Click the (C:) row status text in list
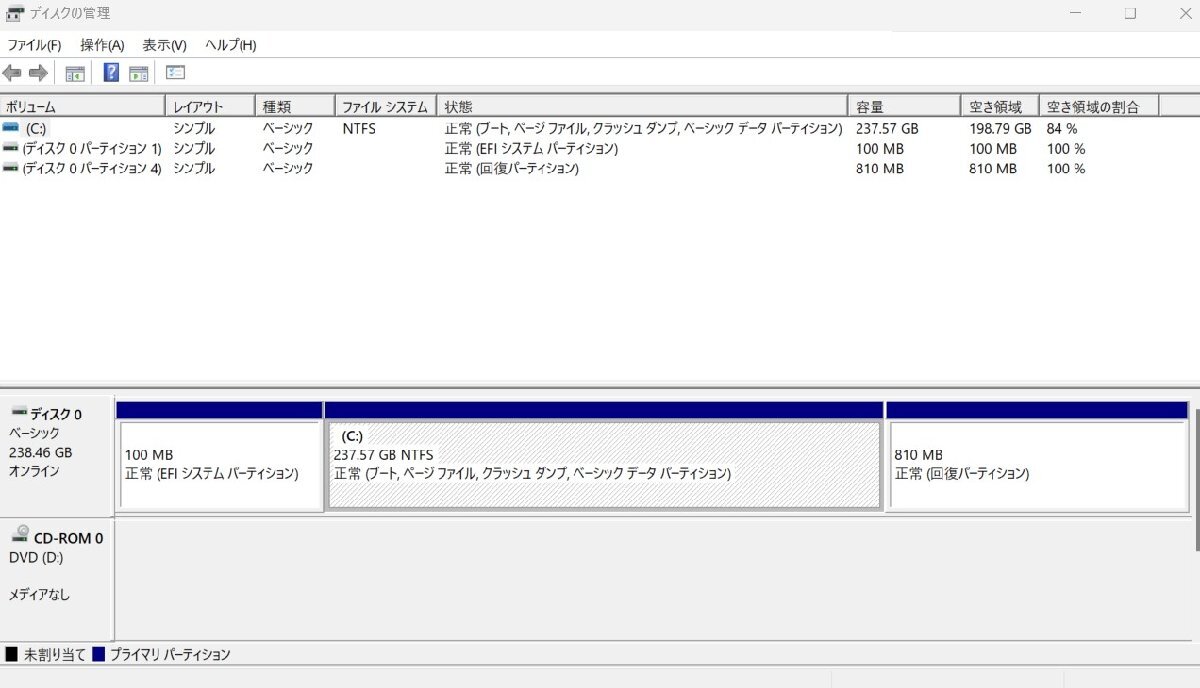This screenshot has height=688, width=1200. (x=643, y=129)
